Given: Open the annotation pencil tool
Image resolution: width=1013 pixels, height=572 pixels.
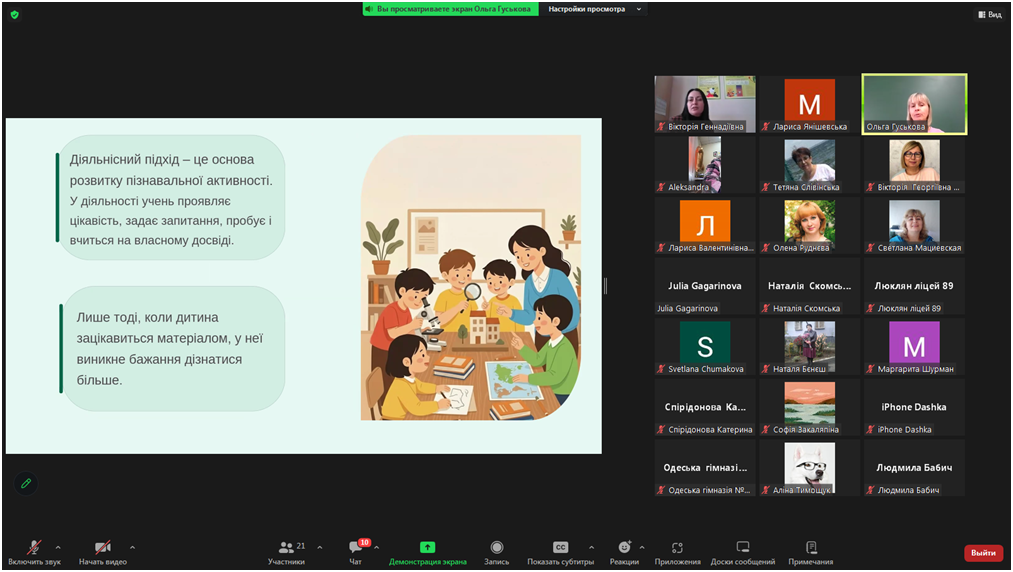Looking at the screenshot, I should 26,483.
